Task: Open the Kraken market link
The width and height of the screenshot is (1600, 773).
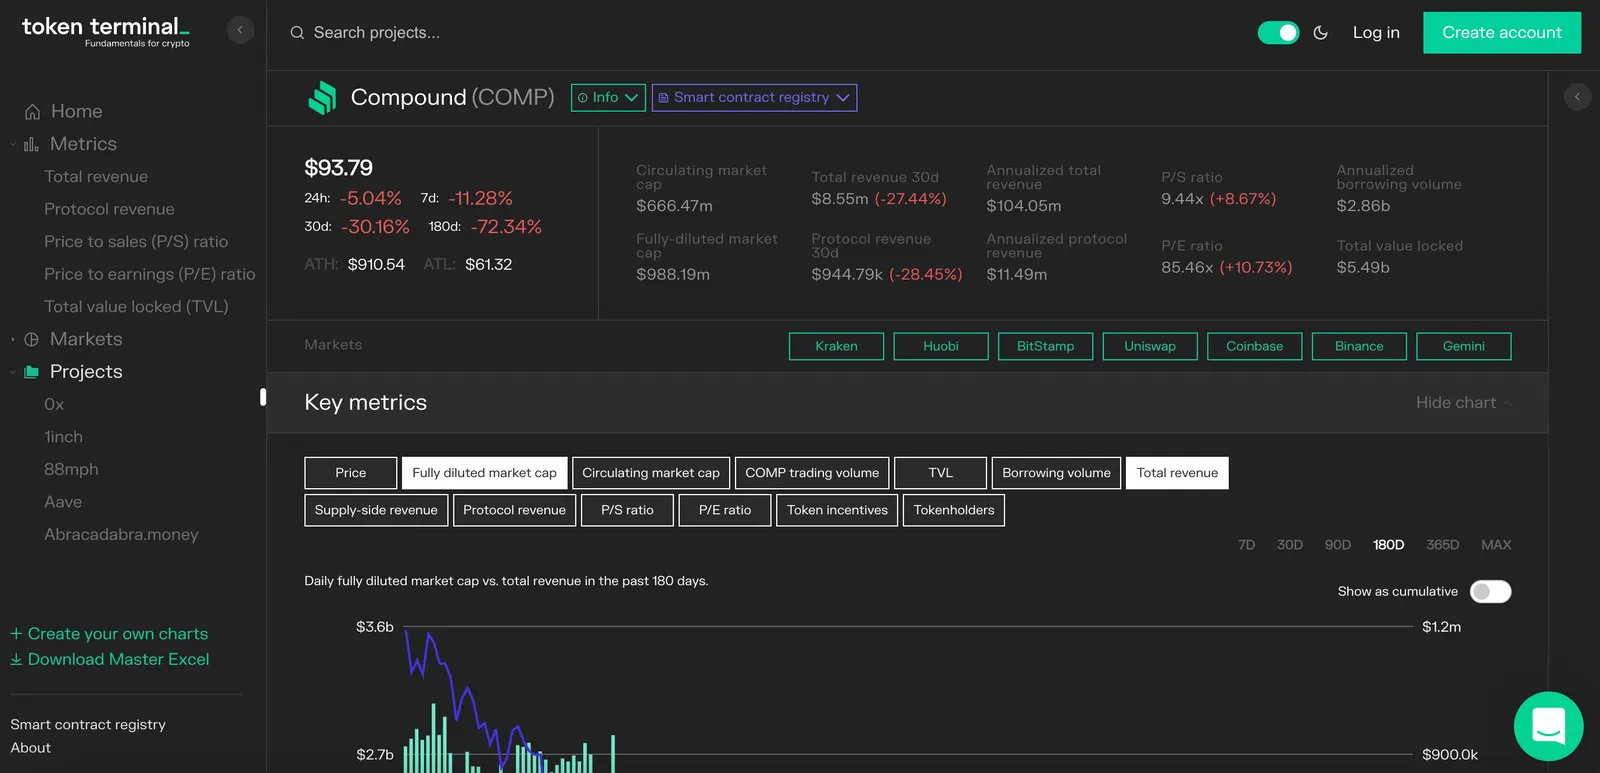Action: pyautogui.click(x=836, y=347)
